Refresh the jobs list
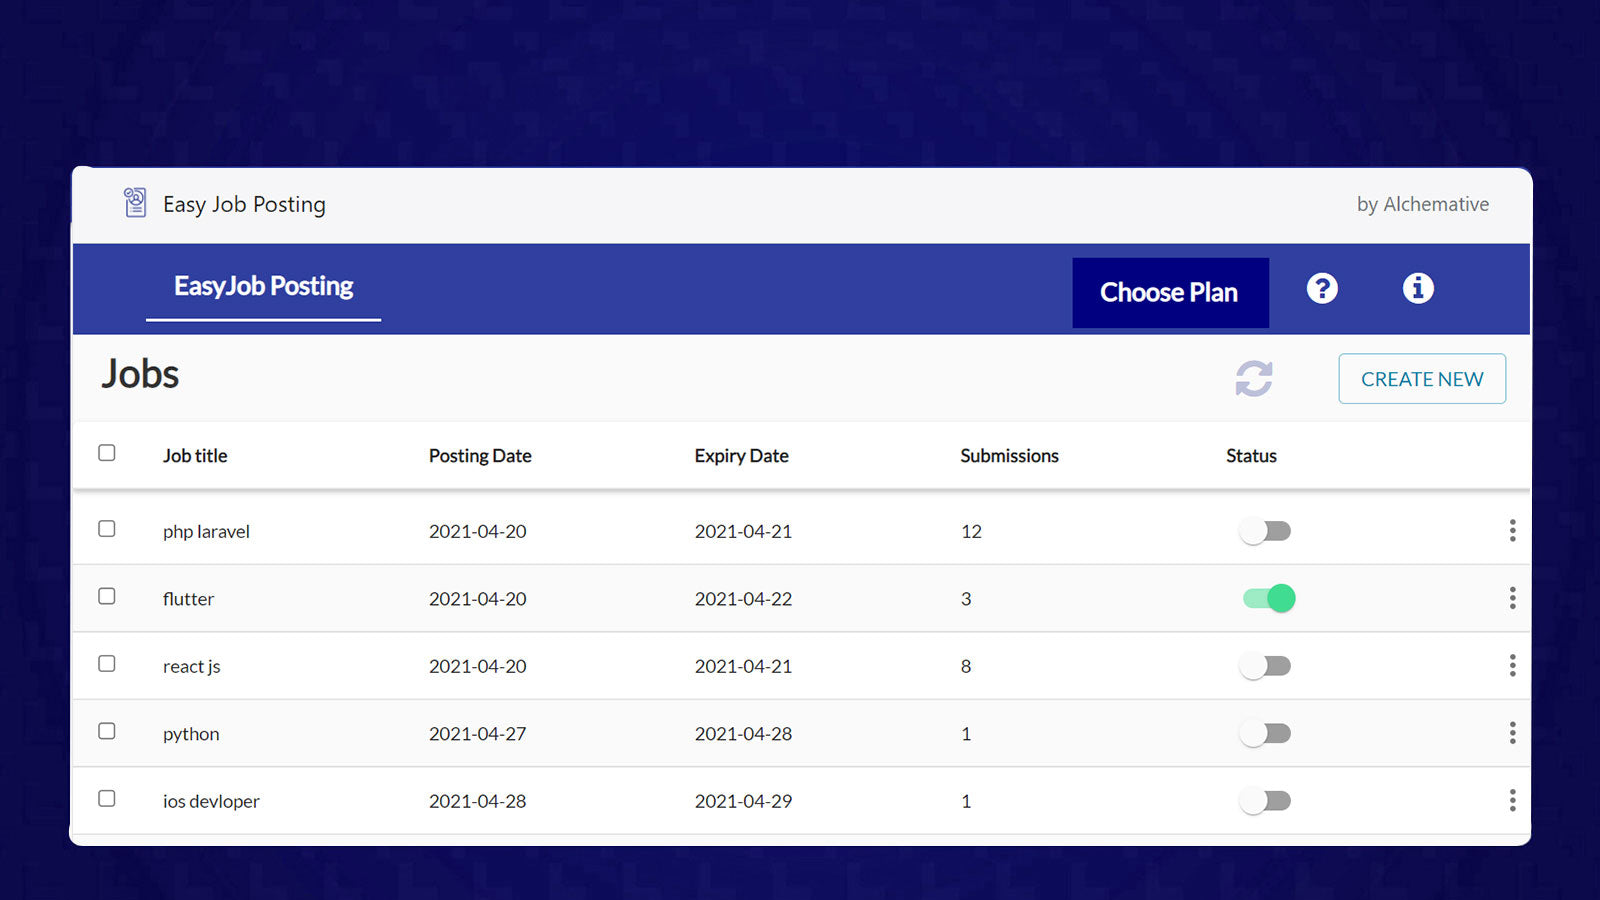 click(1254, 379)
